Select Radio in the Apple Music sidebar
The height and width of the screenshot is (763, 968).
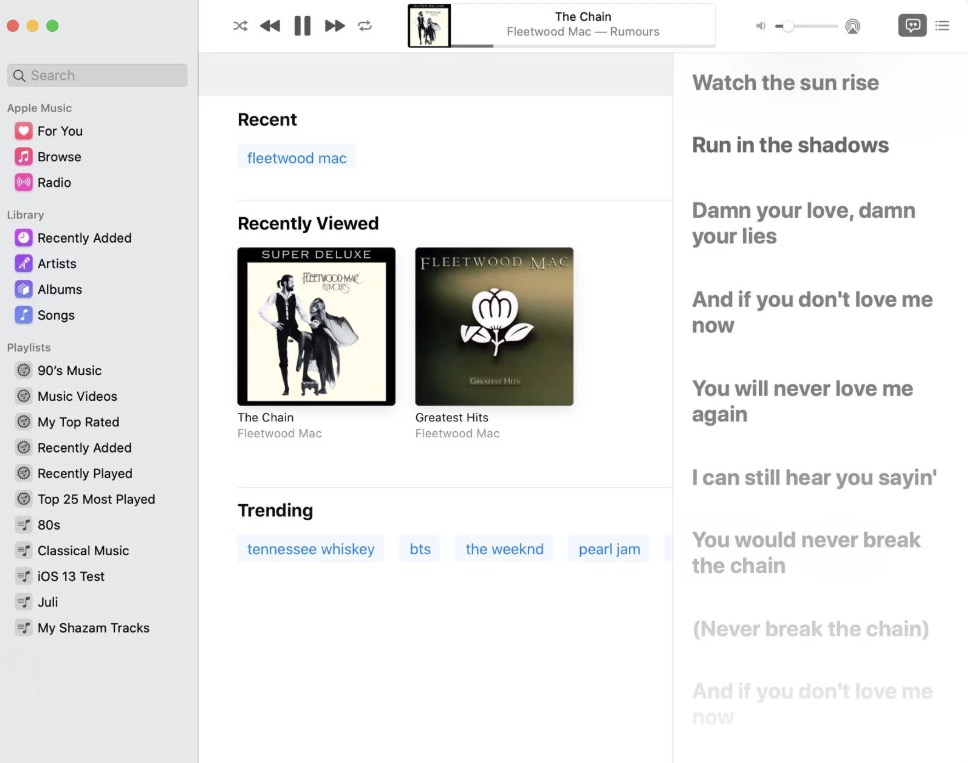point(58,182)
